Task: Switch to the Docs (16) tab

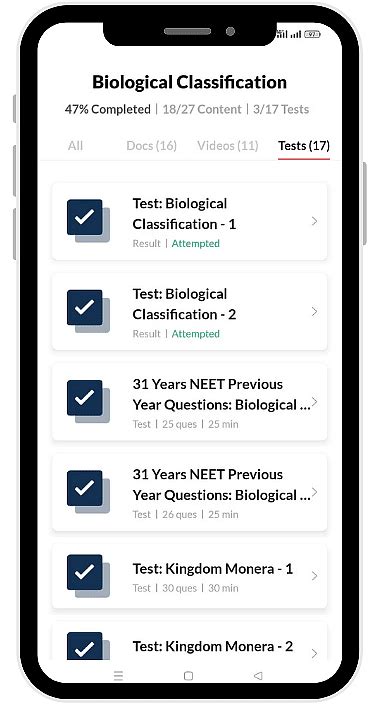Action: pyautogui.click(x=151, y=146)
